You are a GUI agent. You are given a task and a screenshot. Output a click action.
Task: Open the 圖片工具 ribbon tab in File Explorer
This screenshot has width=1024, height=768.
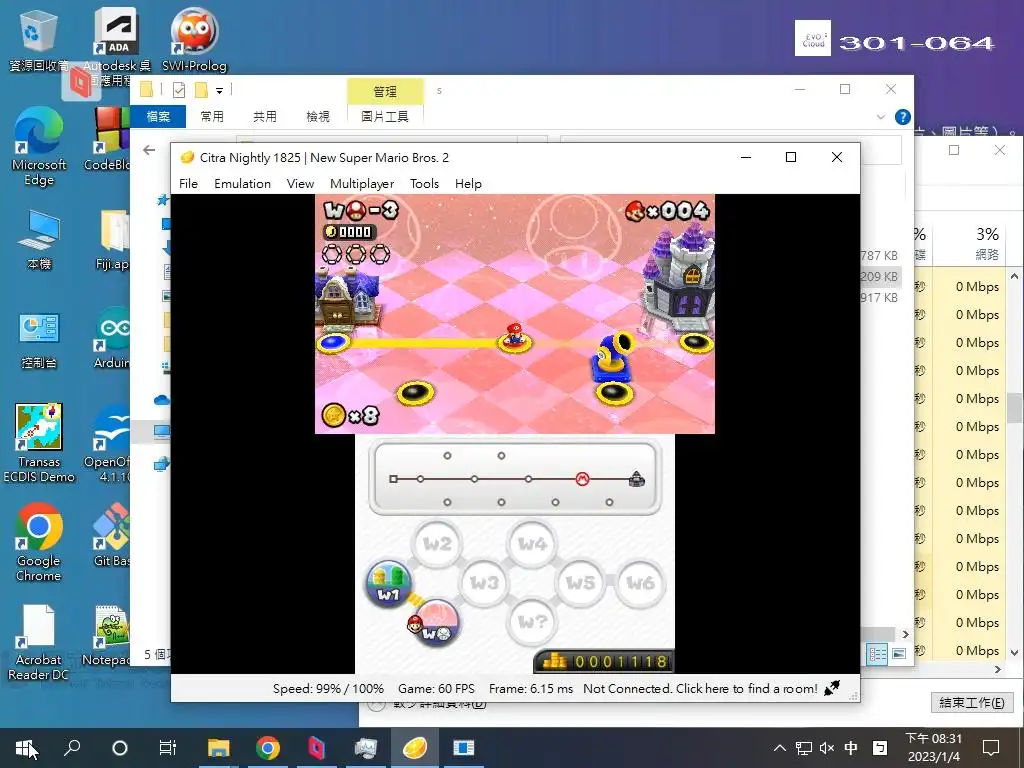[385, 116]
